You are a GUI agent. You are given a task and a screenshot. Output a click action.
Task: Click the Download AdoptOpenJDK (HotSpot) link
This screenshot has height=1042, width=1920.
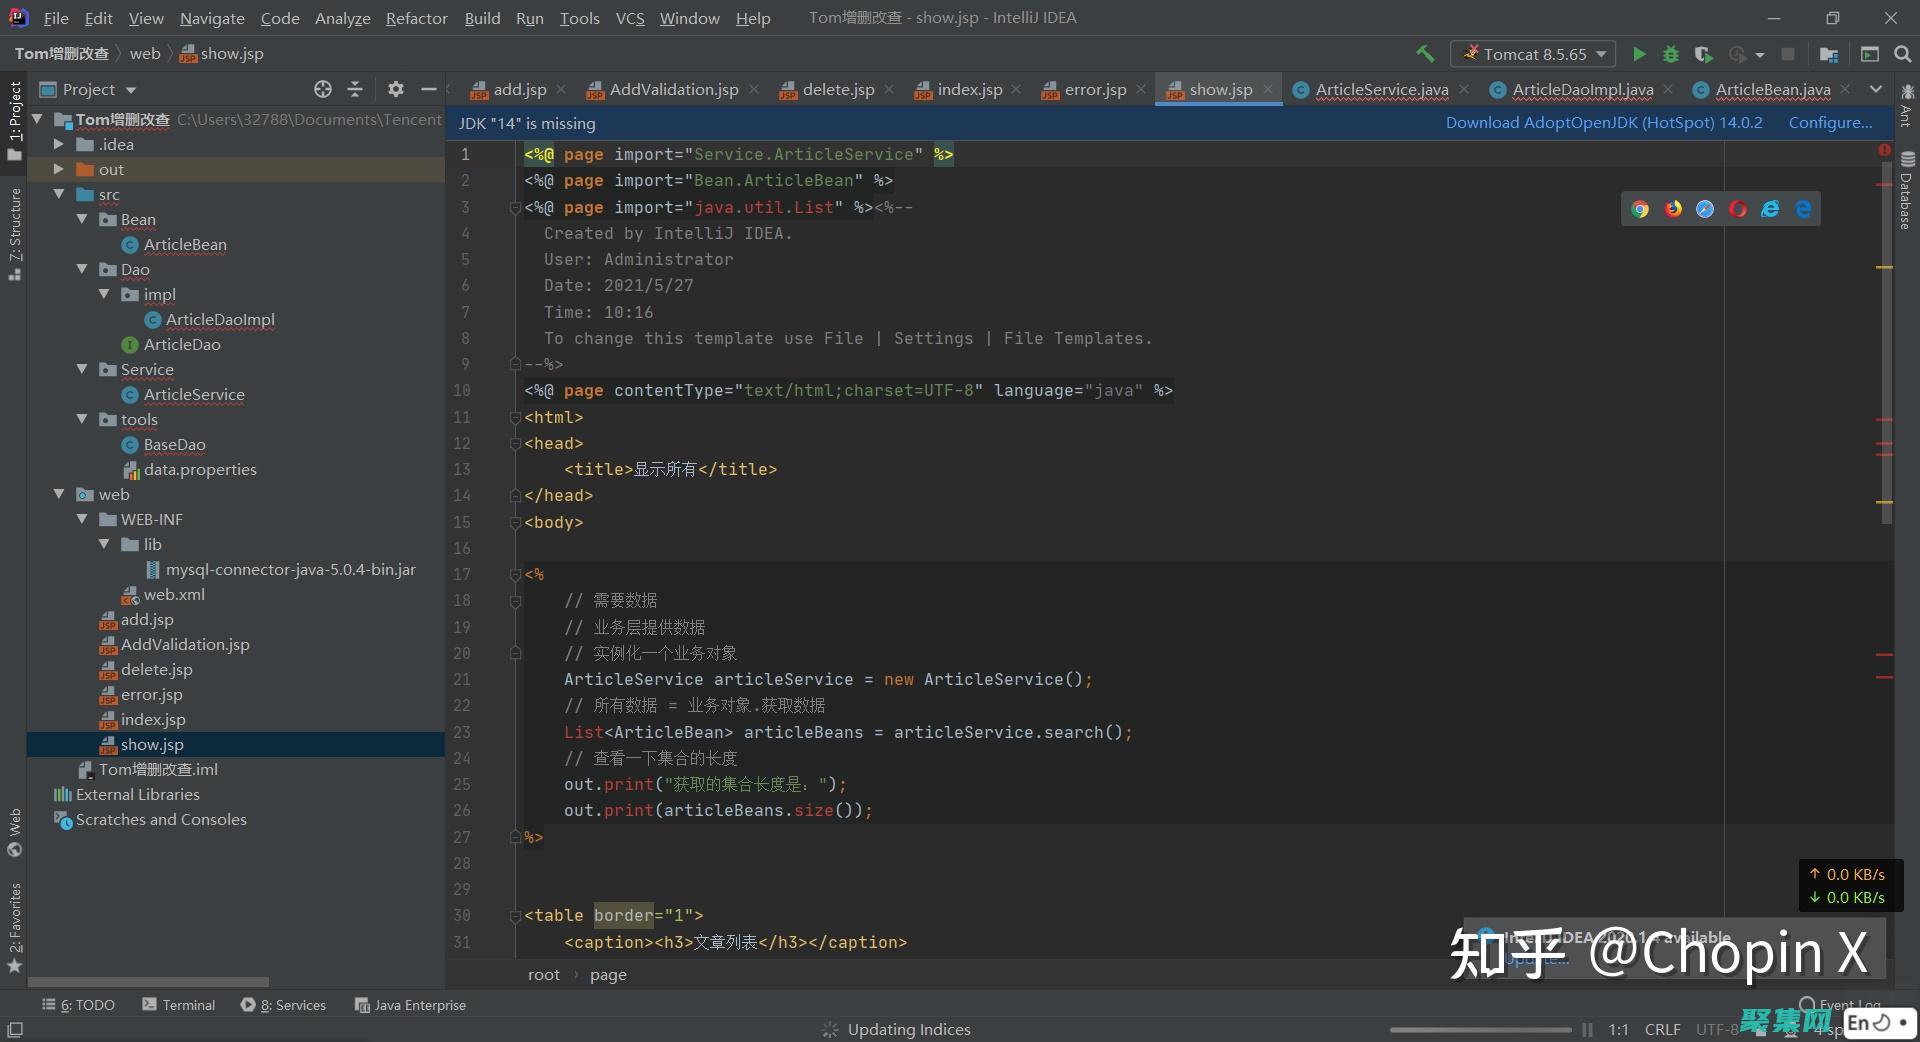point(1603,122)
